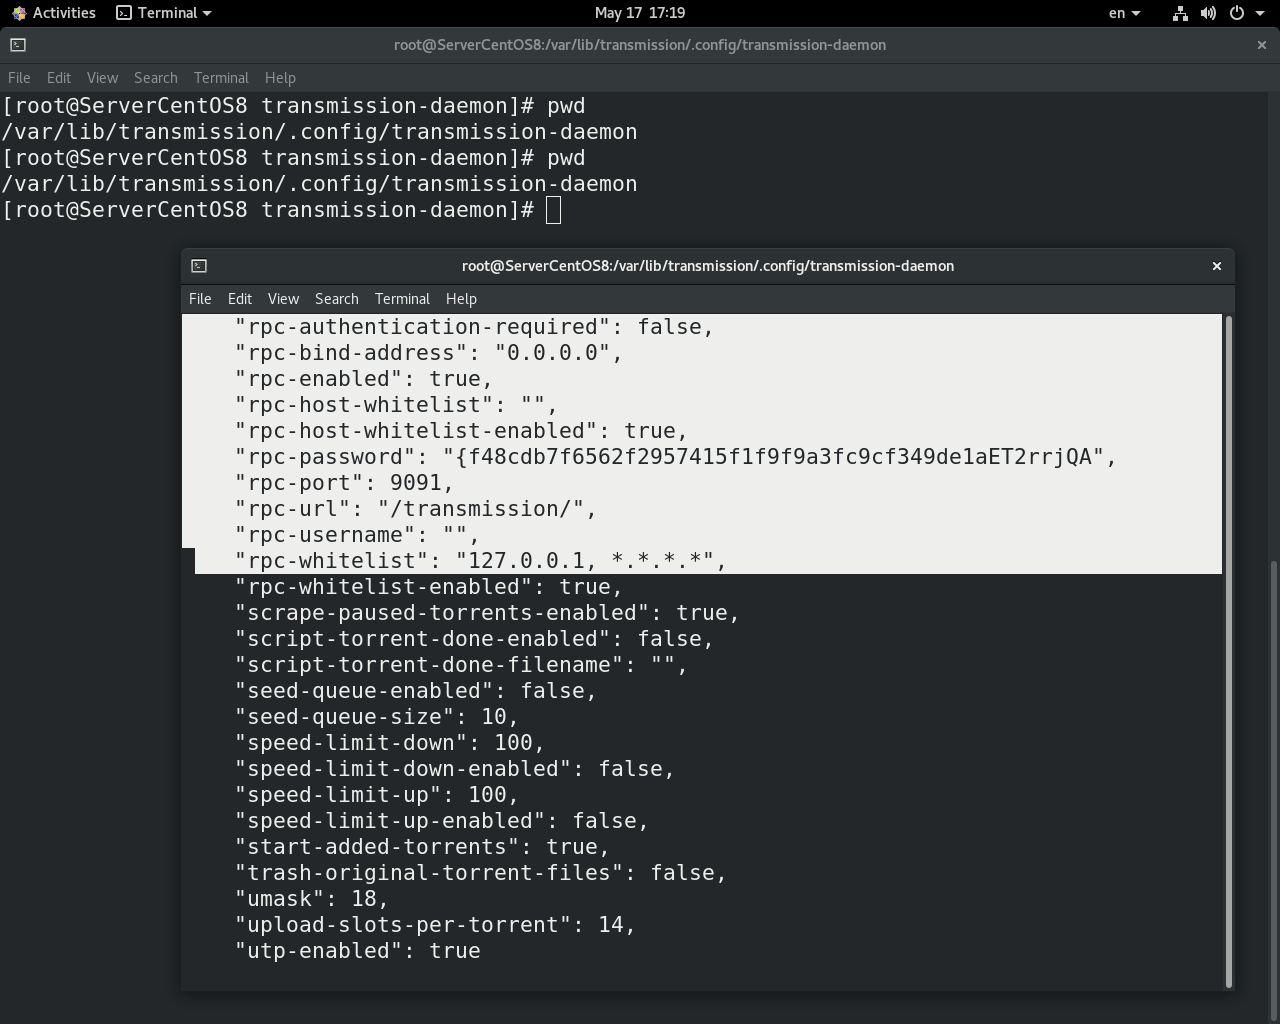Click the volume speaker icon in the top bar
The image size is (1280, 1024).
[x=1209, y=13]
